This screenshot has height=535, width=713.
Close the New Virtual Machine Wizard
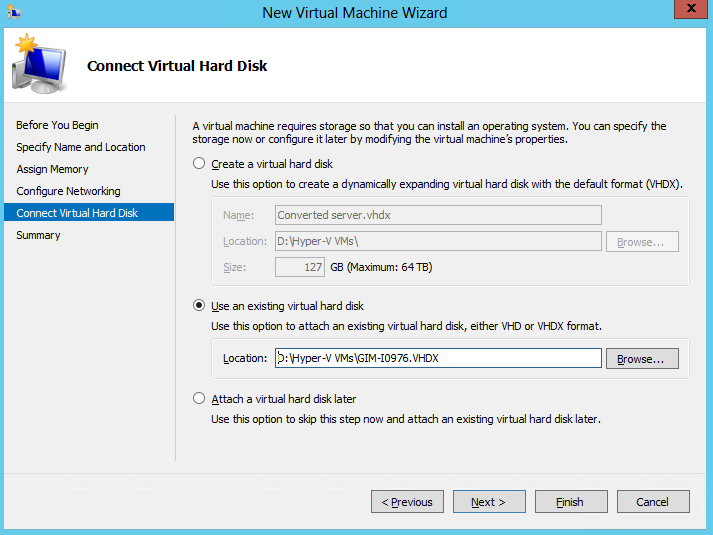pos(691,9)
